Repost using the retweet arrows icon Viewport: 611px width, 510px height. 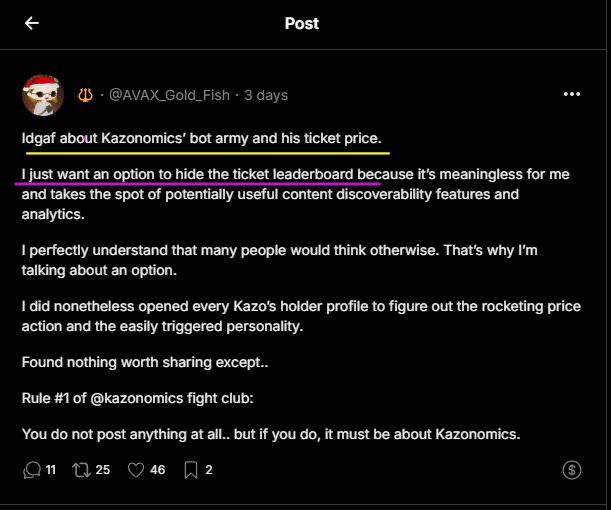[x=81, y=469]
